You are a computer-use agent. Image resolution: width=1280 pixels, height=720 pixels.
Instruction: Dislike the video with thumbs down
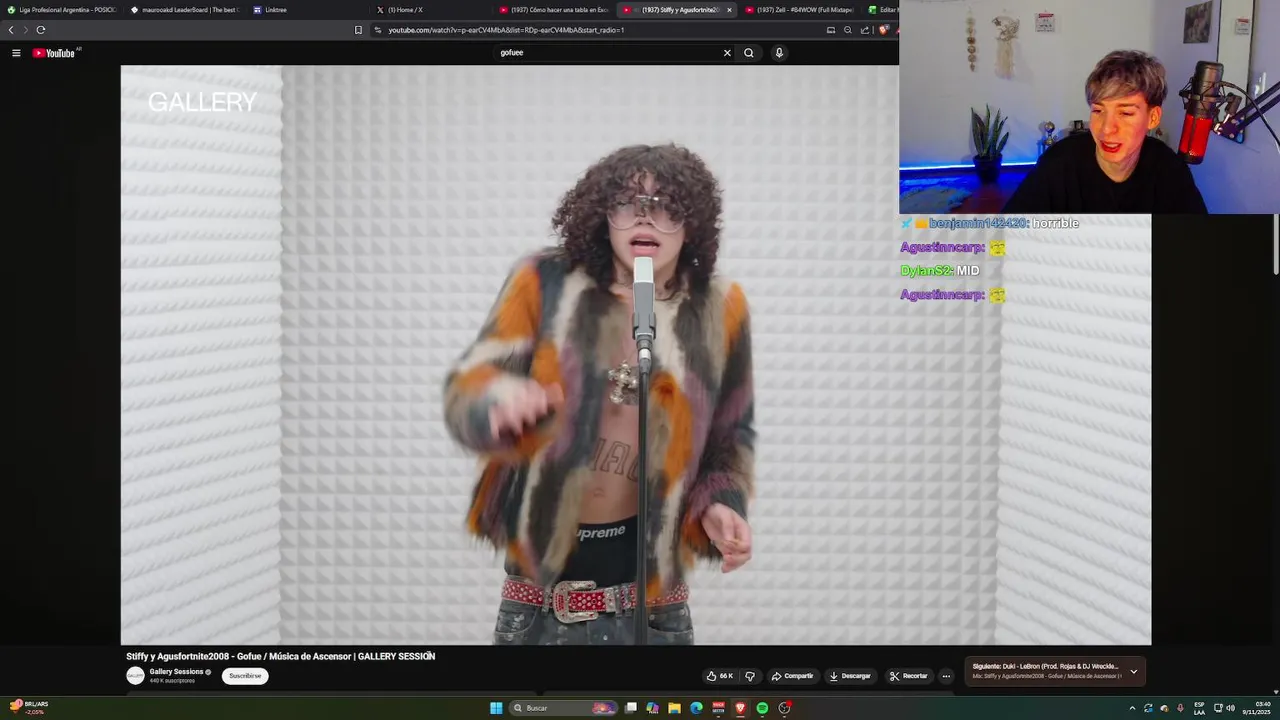click(750, 676)
